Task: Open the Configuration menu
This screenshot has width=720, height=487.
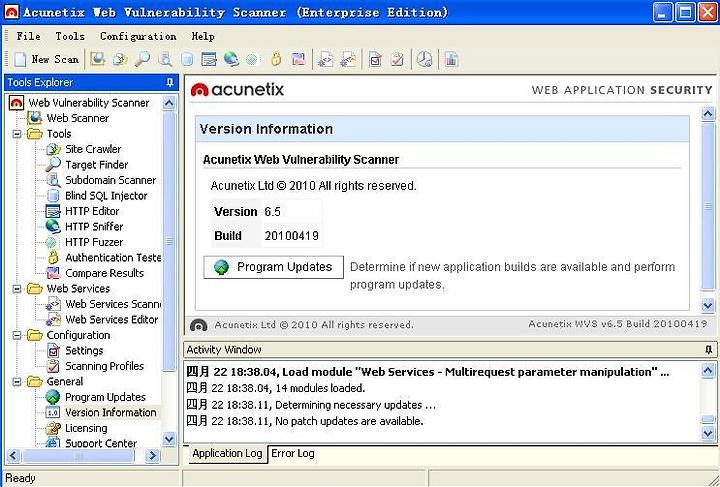Action: [x=138, y=36]
